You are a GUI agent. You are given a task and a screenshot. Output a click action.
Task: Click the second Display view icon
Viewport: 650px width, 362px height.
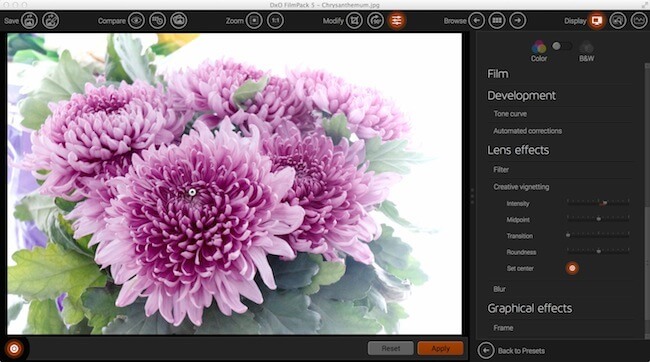[x=618, y=20]
